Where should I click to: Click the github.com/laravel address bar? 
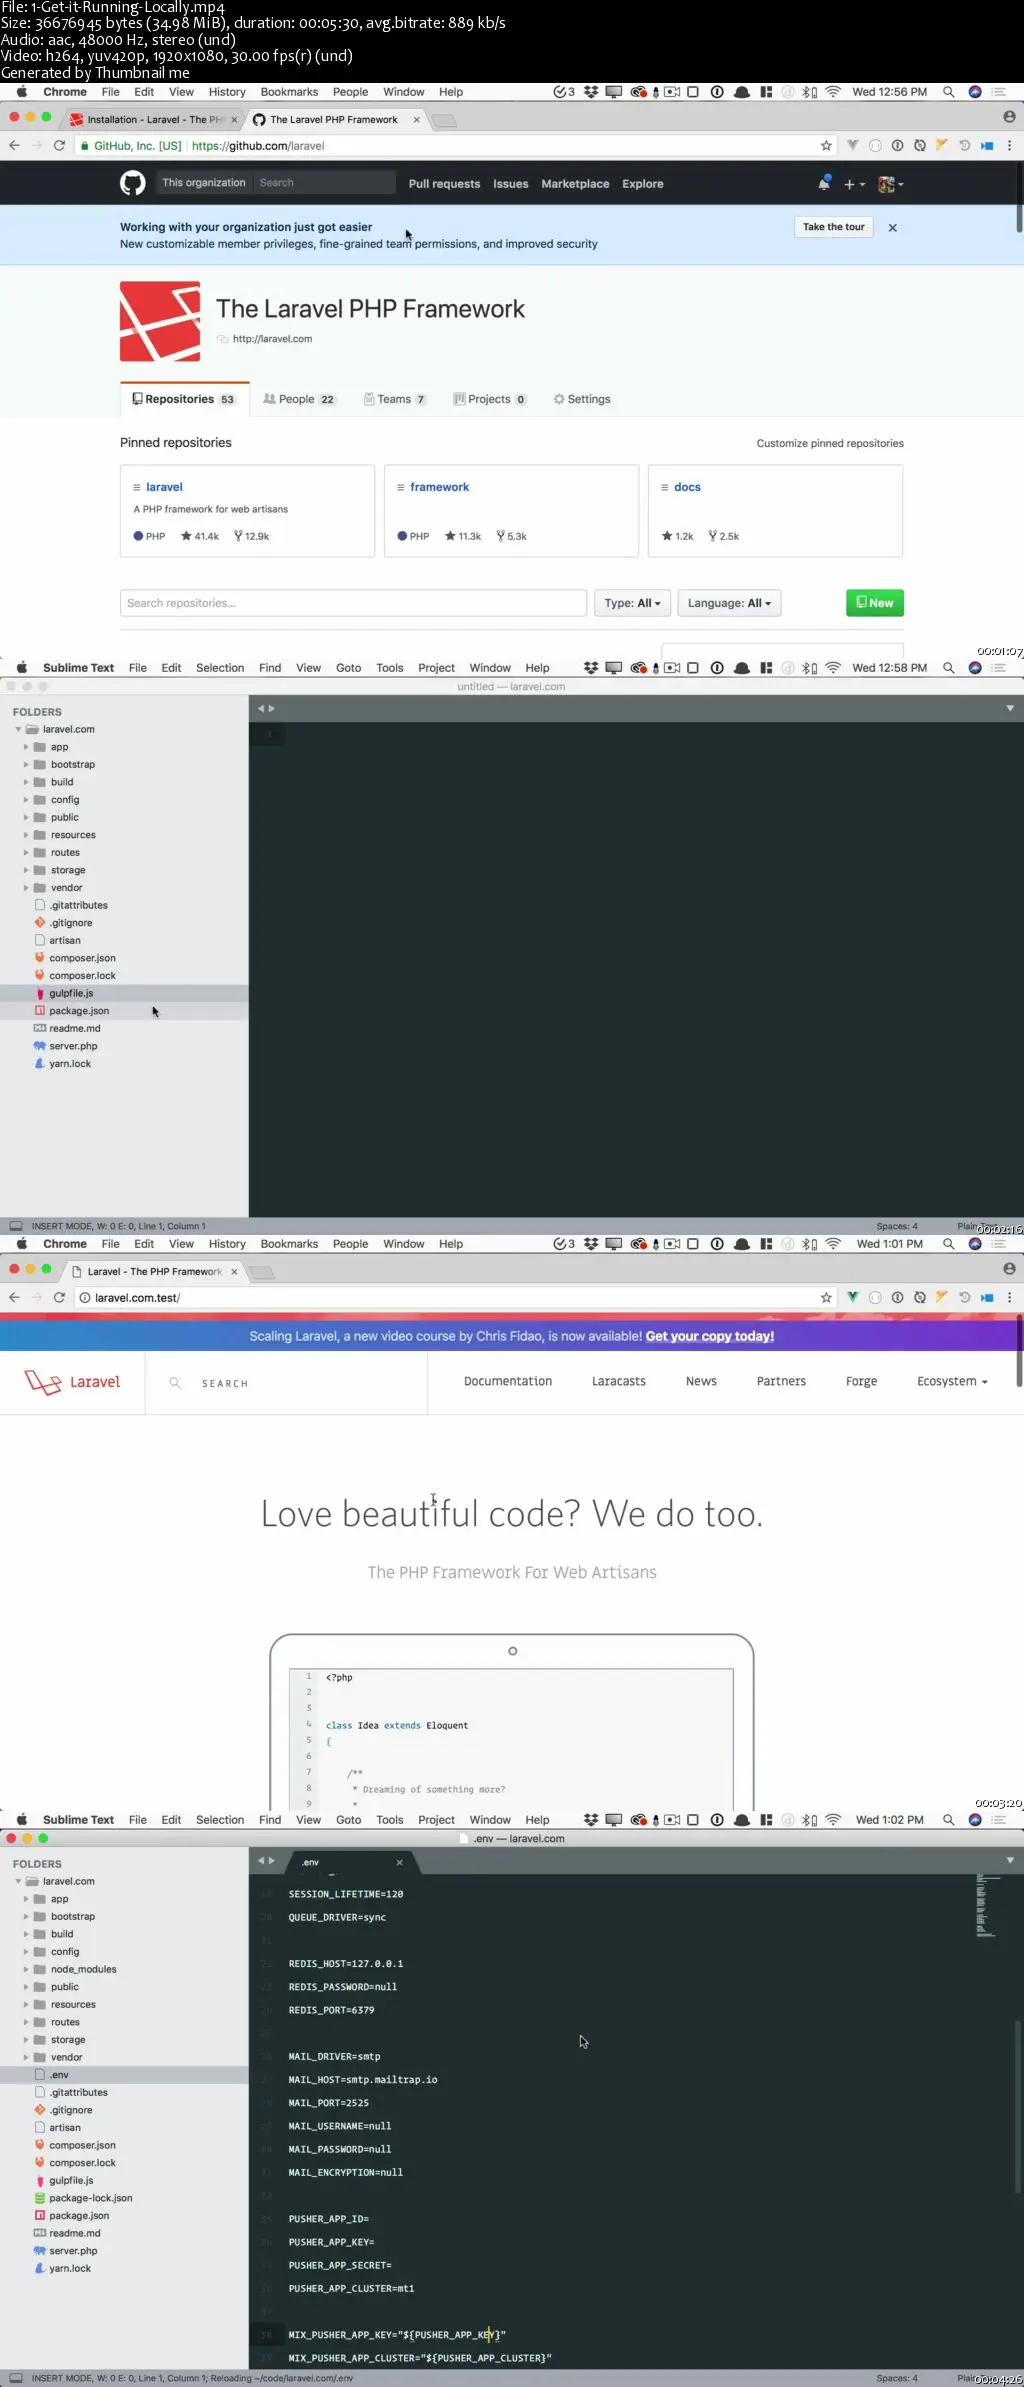coord(450,146)
